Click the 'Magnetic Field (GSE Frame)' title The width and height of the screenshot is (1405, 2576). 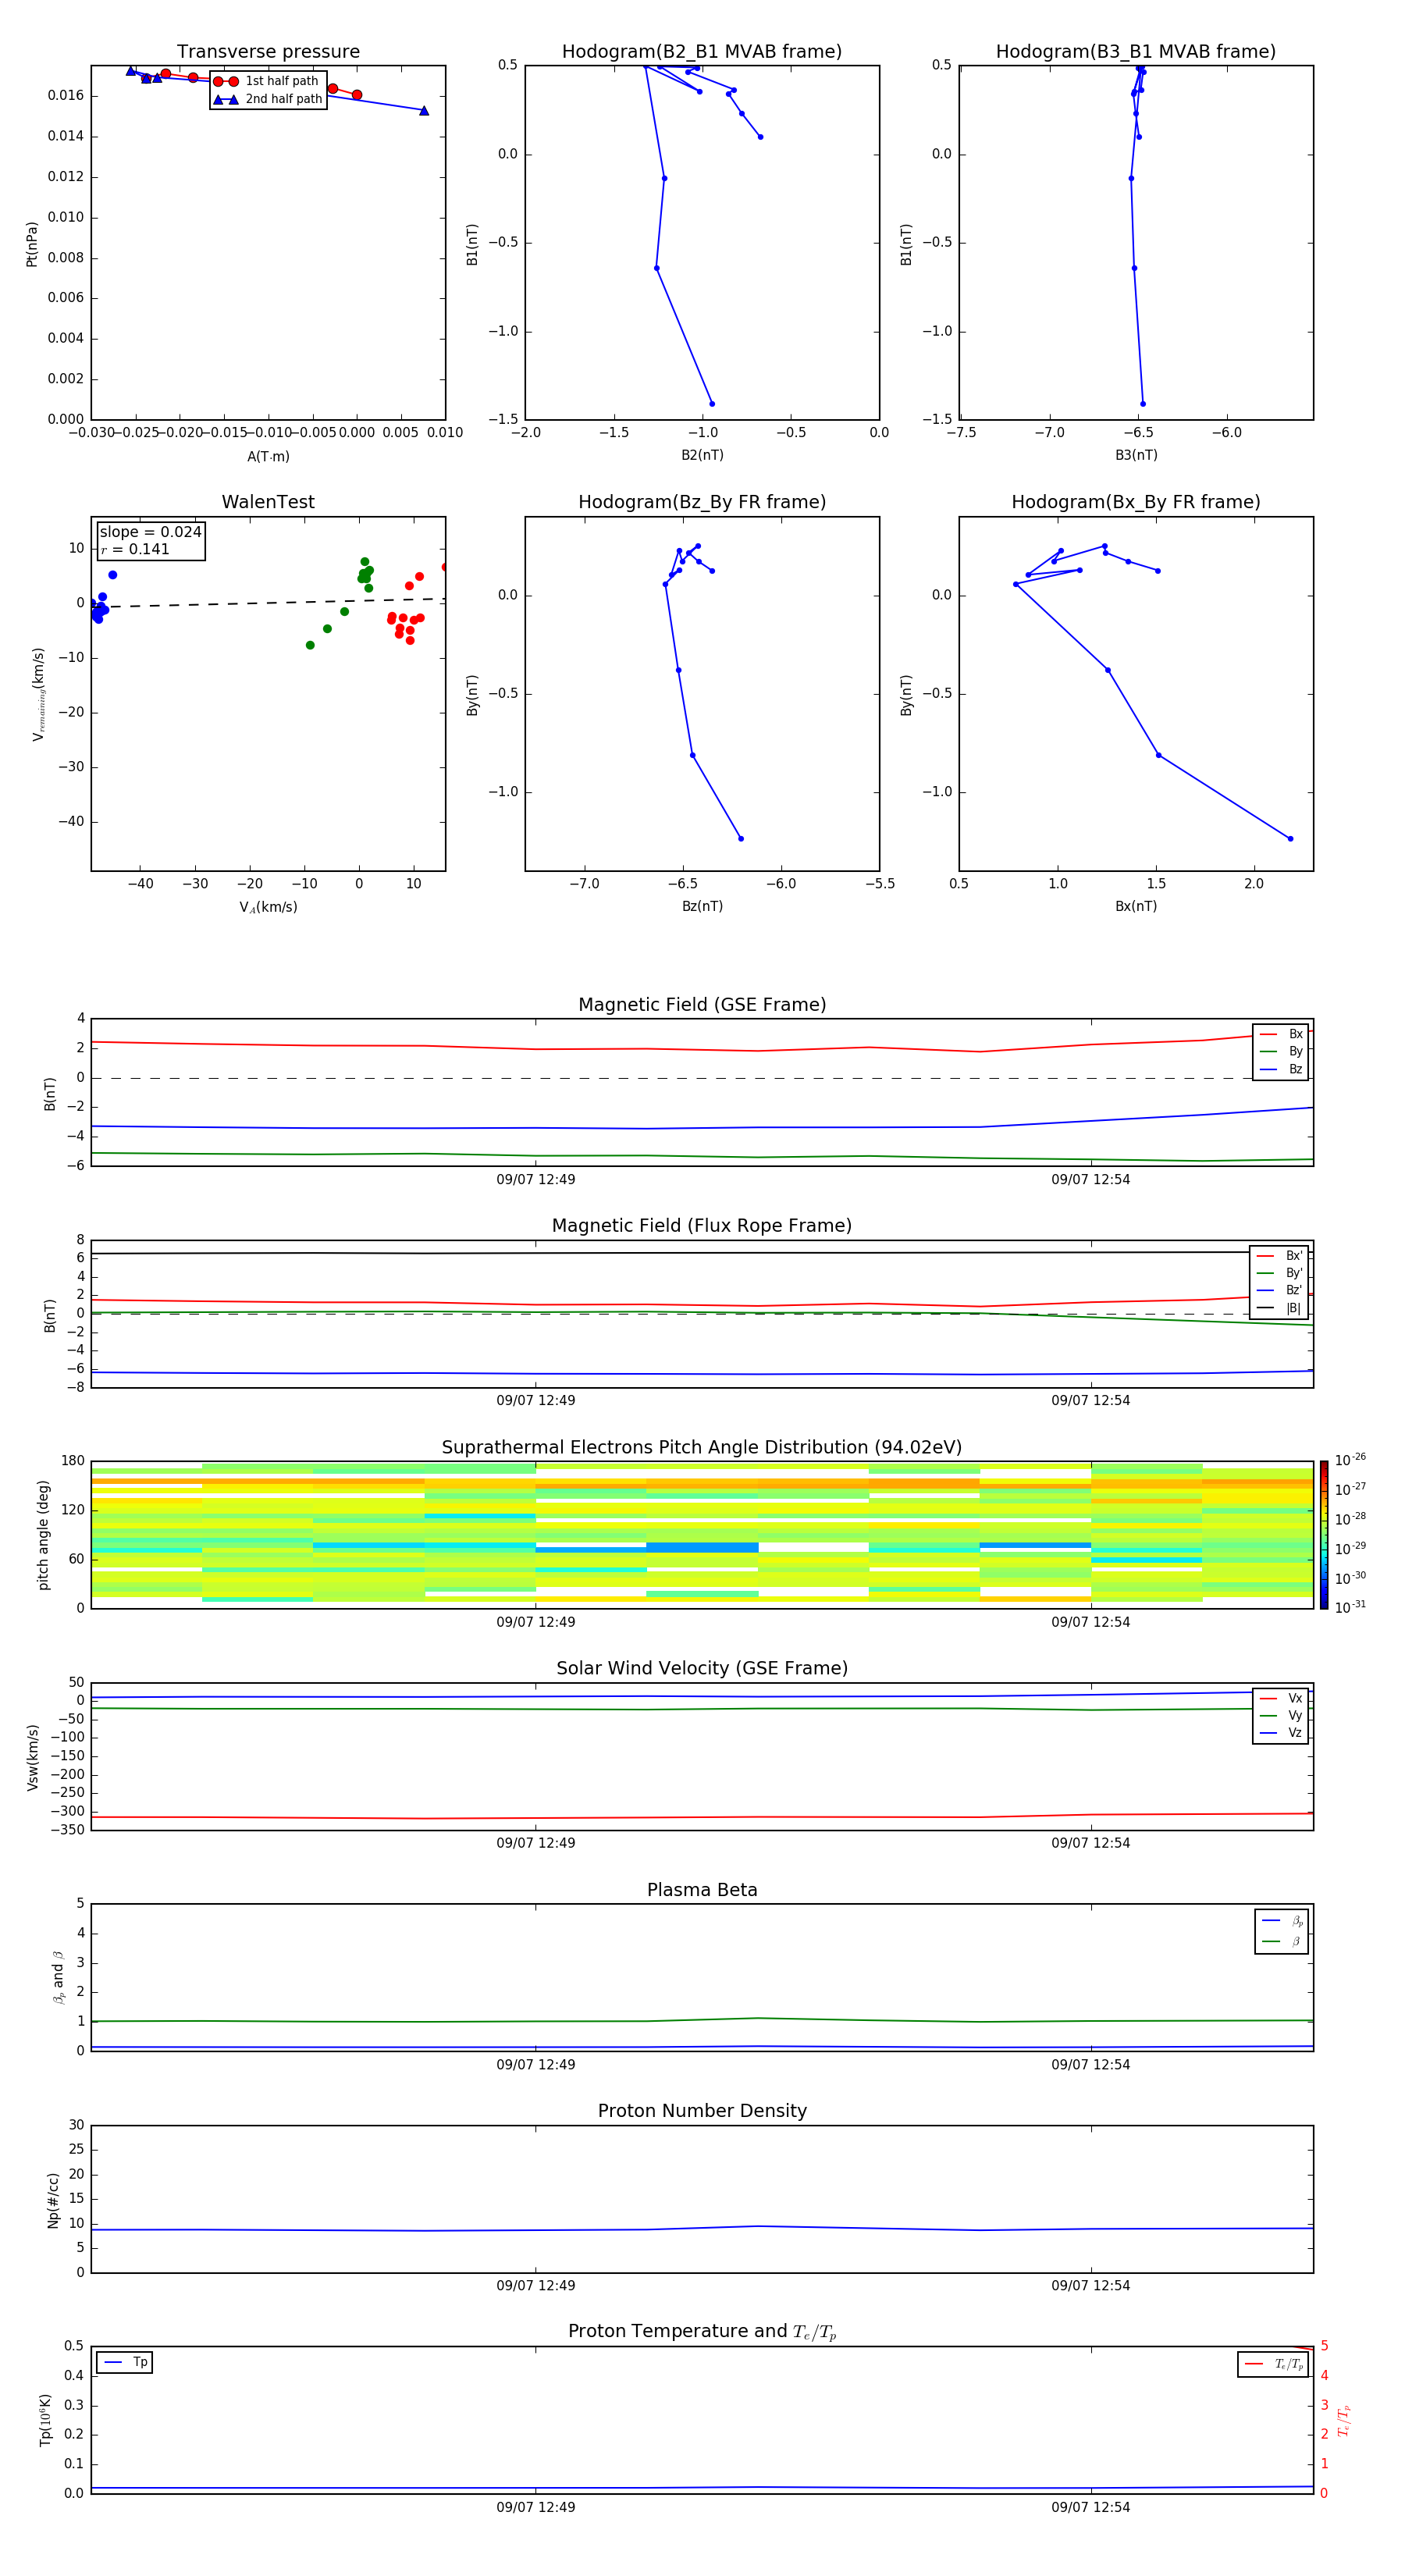tap(702, 1005)
